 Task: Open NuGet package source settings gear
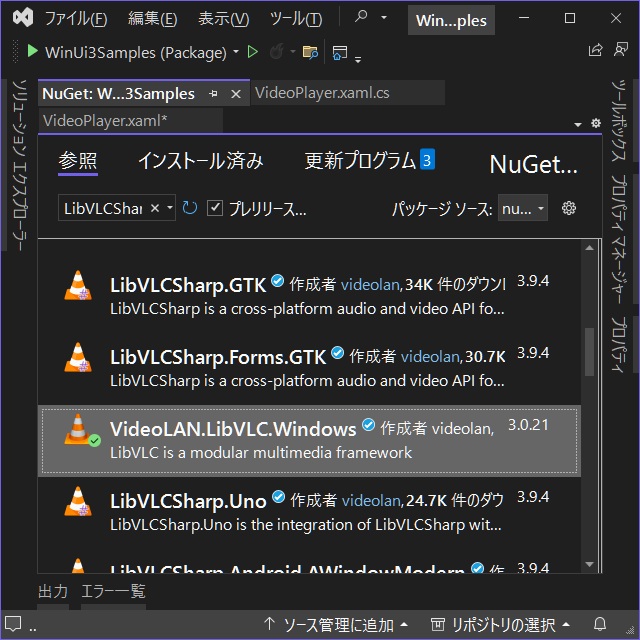click(569, 208)
